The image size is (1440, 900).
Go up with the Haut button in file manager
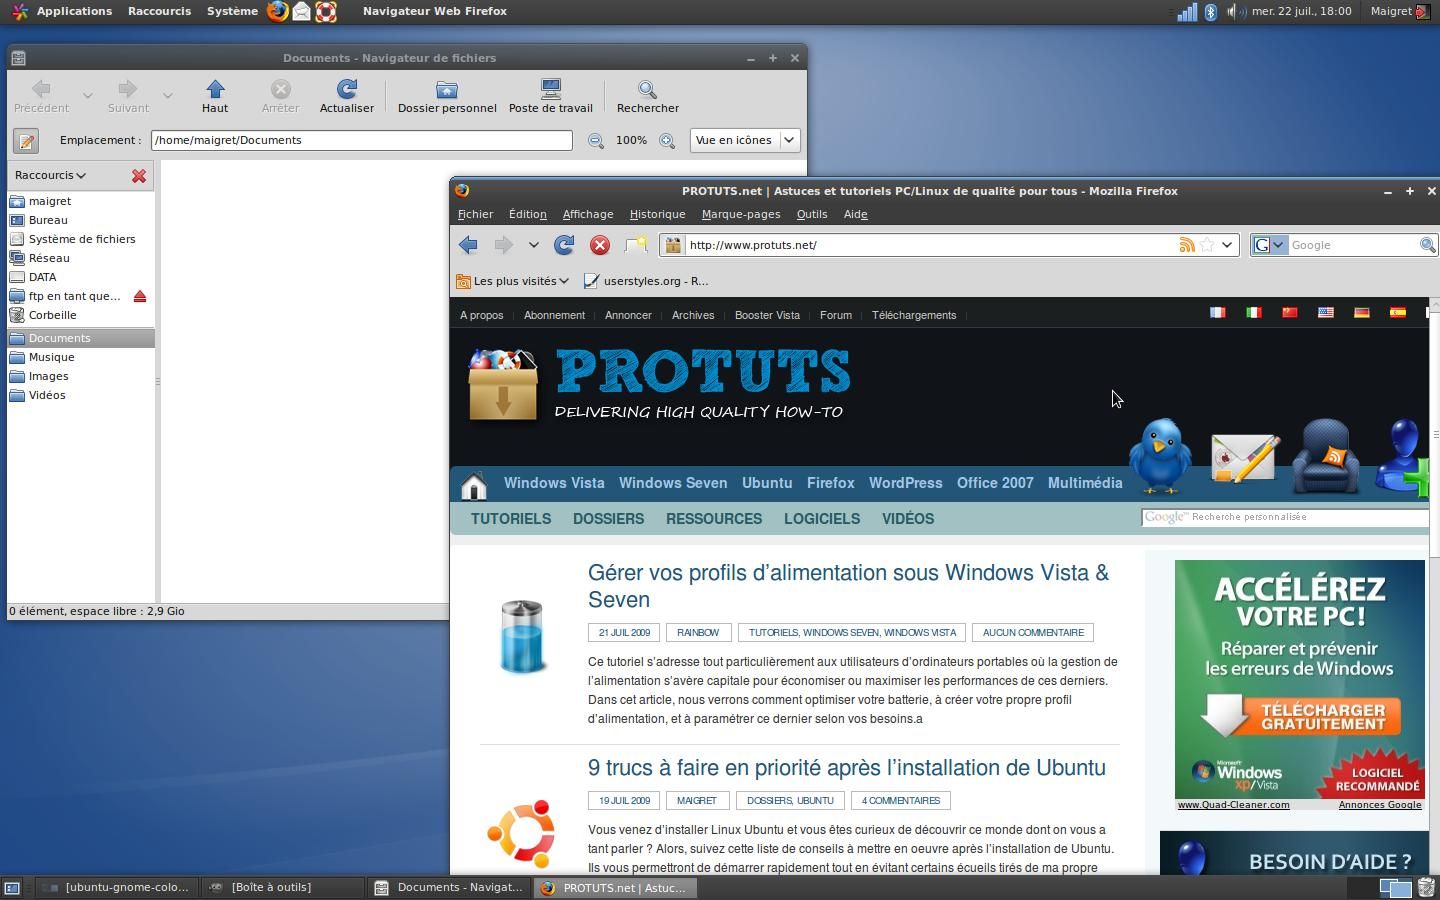pos(215,96)
